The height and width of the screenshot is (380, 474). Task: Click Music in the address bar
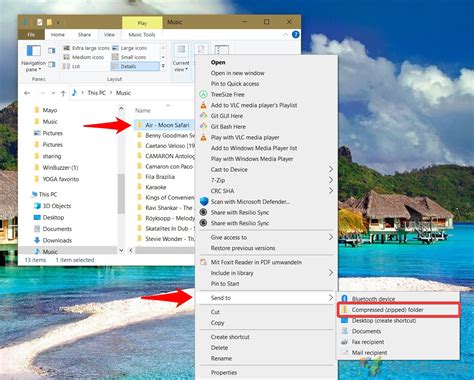(x=123, y=93)
